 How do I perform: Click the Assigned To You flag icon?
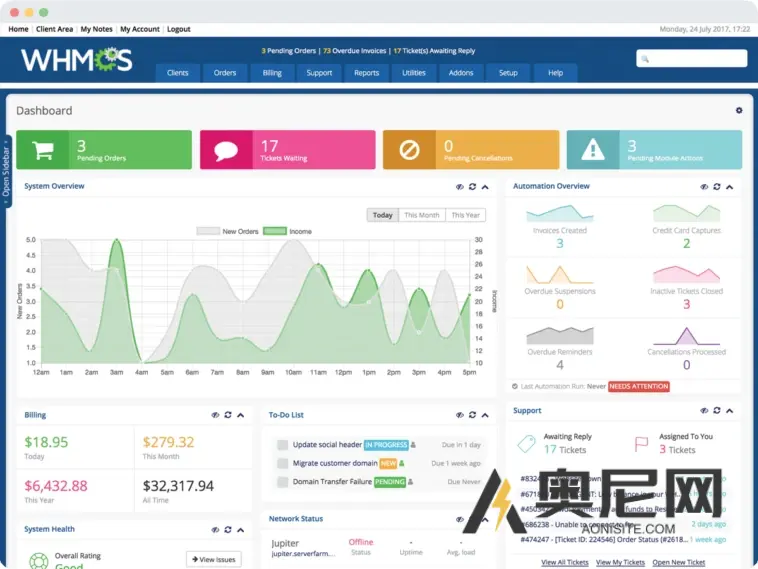641,444
